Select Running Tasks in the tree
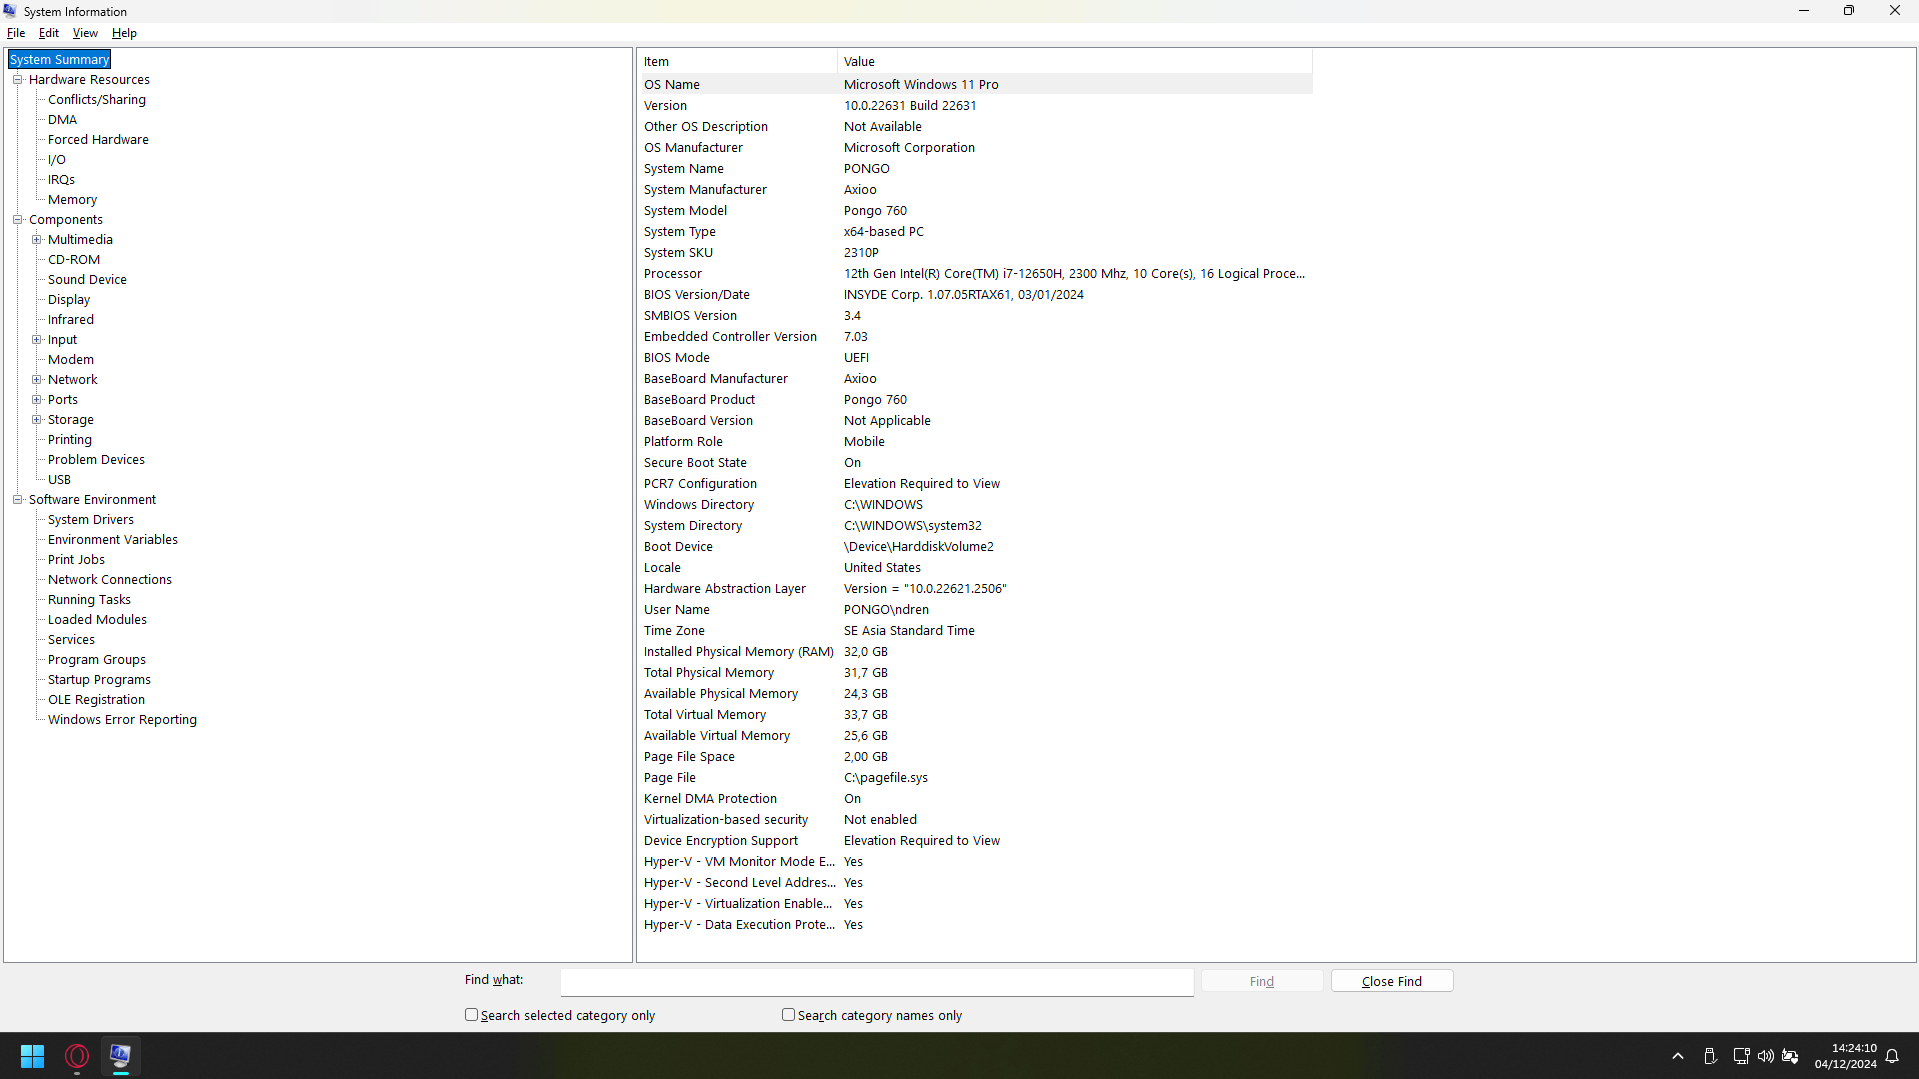The width and height of the screenshot is (1919, 1079). pyautogui.click(x=89, y=599)
